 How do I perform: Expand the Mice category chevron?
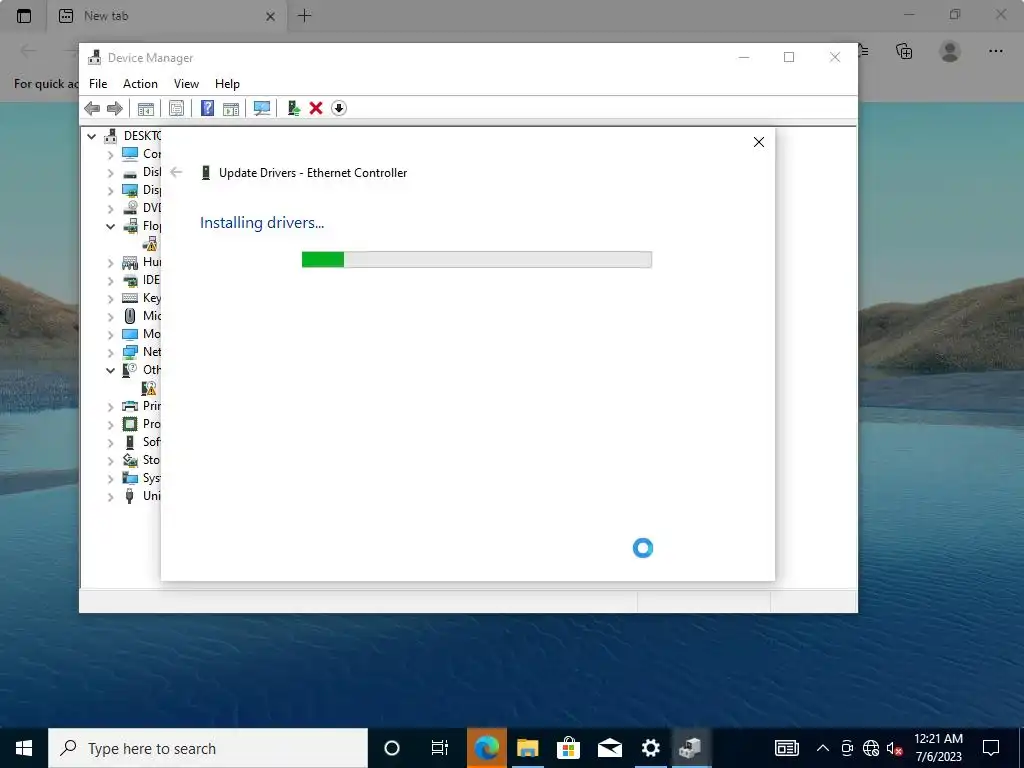(110, 317)
